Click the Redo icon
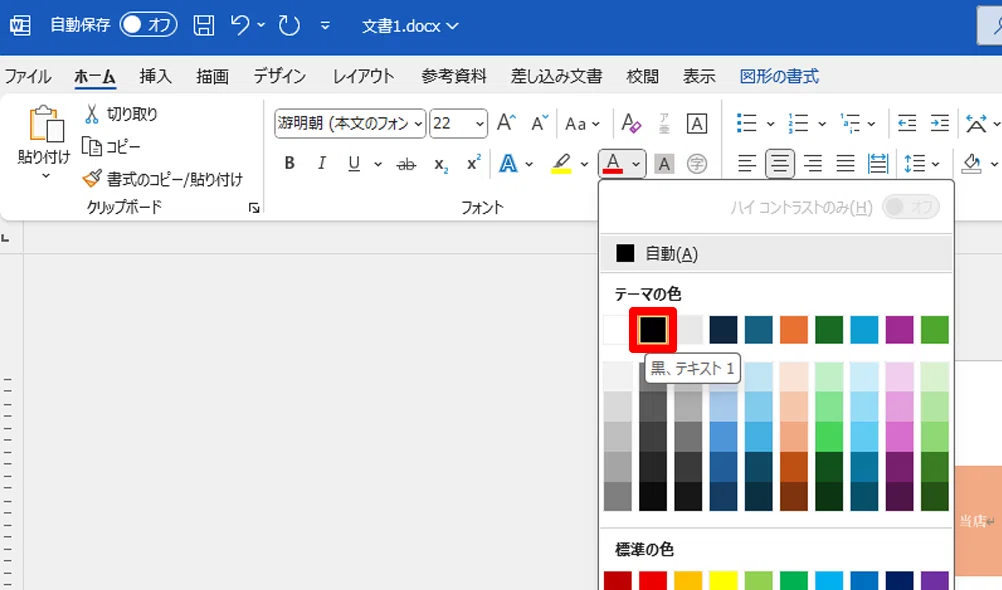The height and width of the screenshot is (590, 1002). click(289, 26)
